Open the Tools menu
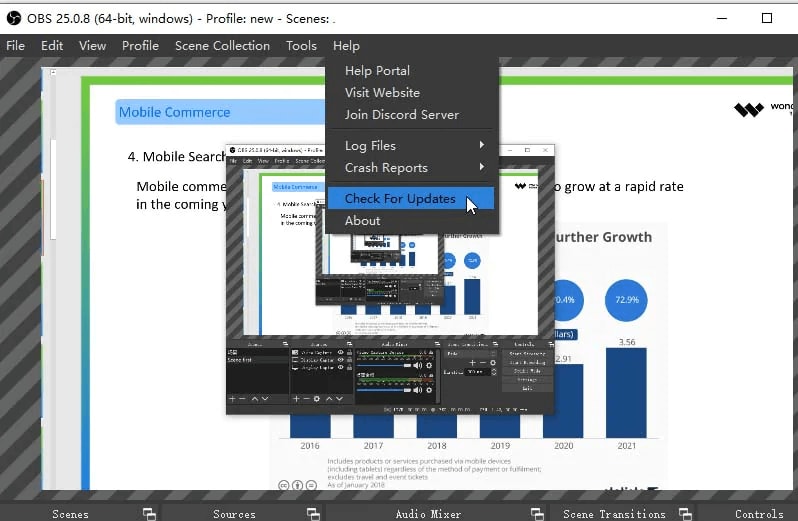The width and height of the screenshot is (798, 521). tap(301, 46)
